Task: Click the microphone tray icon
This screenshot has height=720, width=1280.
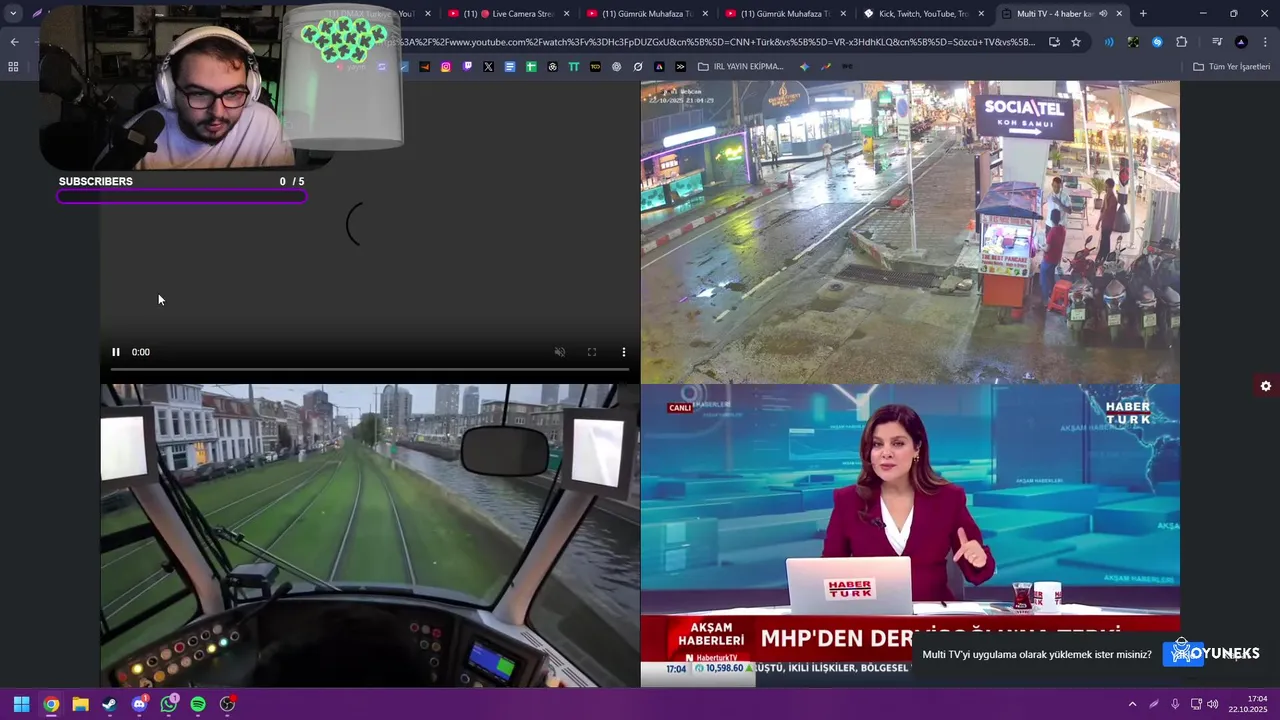Action: tap(1175, 704)
